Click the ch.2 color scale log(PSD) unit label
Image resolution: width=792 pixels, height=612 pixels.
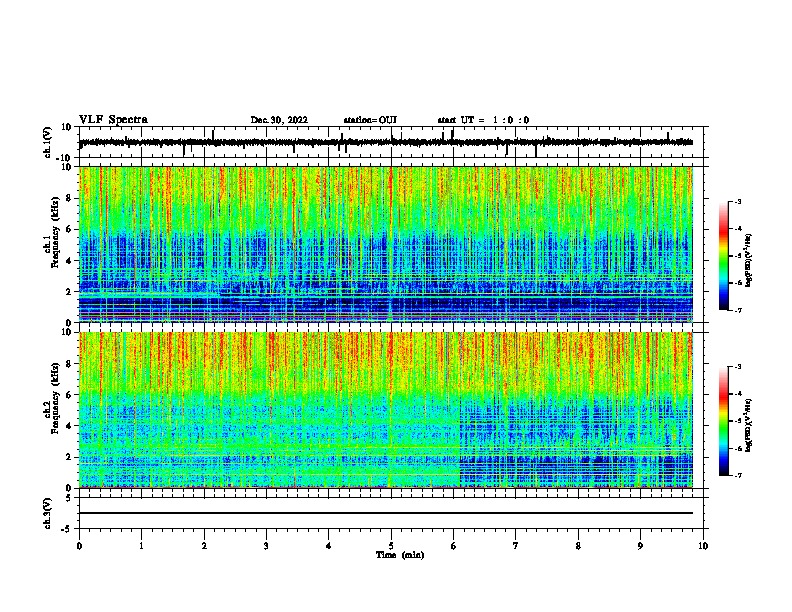pyautogui.click(x=749, y=425)
